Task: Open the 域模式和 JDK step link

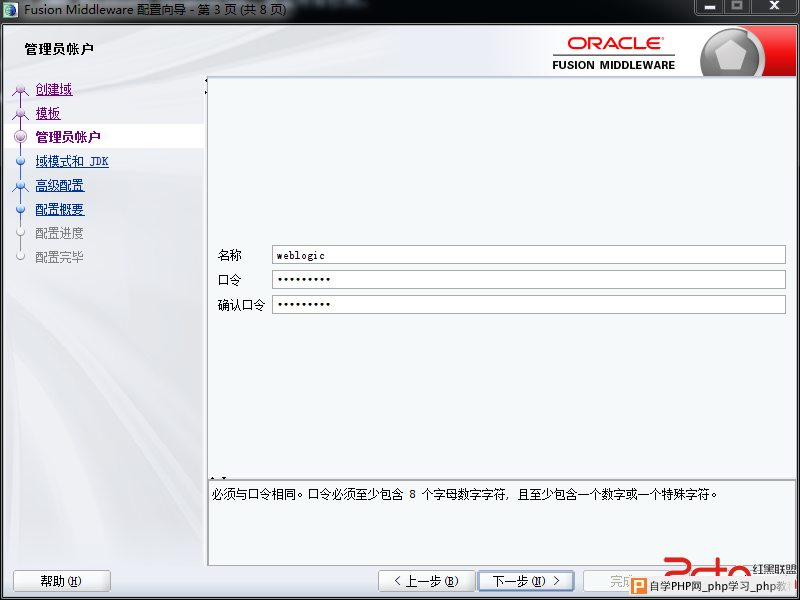Action: (x=72, y=161)
